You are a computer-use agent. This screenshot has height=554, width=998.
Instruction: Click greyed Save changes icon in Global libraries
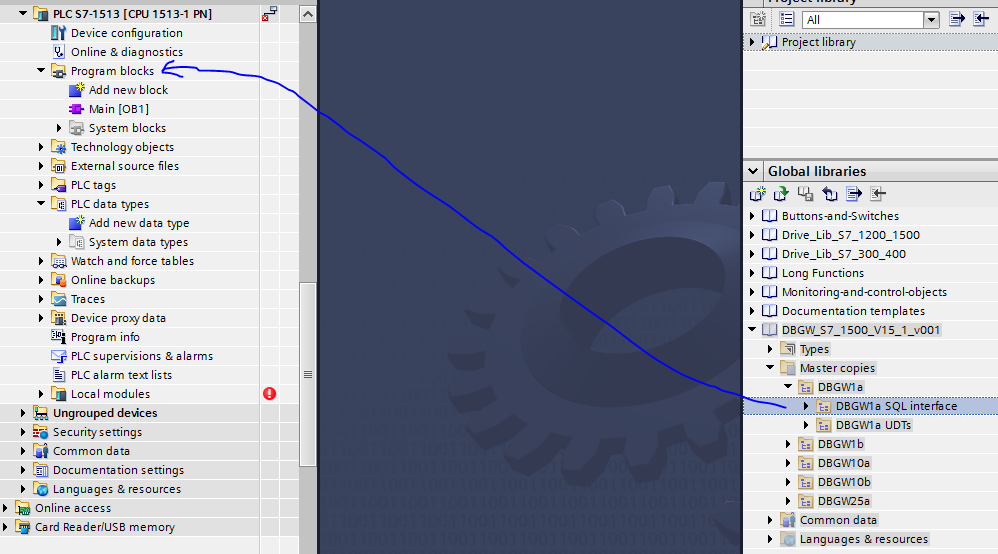[x=805, y=194]
